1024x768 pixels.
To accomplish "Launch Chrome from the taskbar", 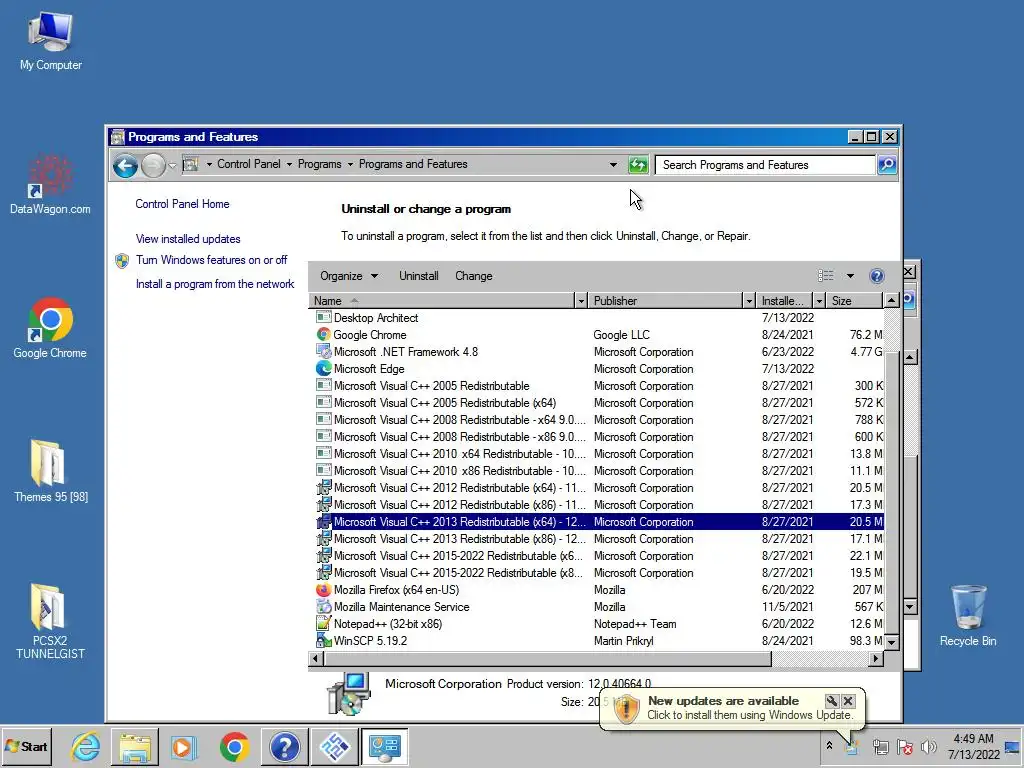I will click(234, 746).
